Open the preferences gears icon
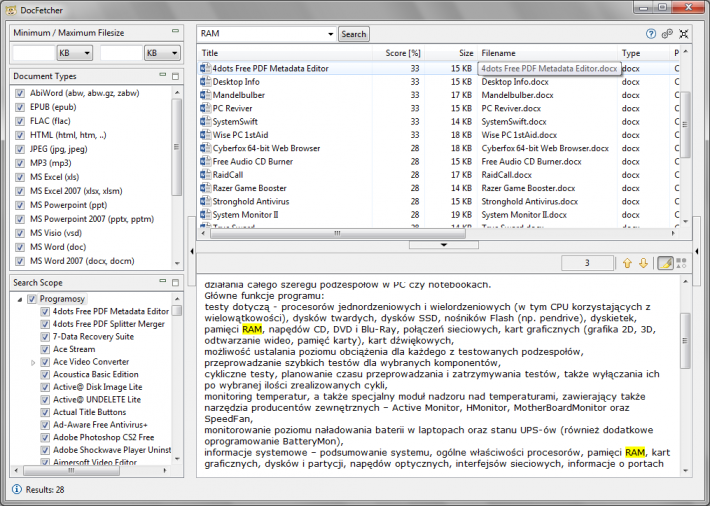The height and width of the screenshot is (506, 710). [667, 34]
